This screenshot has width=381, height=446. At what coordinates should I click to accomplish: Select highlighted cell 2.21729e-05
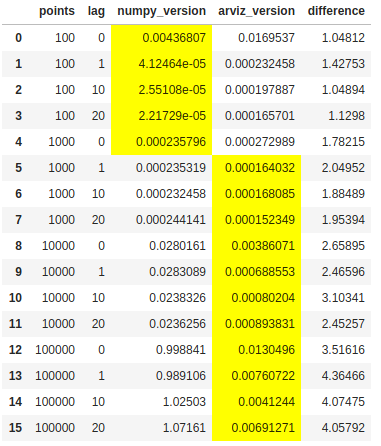click(x=161, y=116)
